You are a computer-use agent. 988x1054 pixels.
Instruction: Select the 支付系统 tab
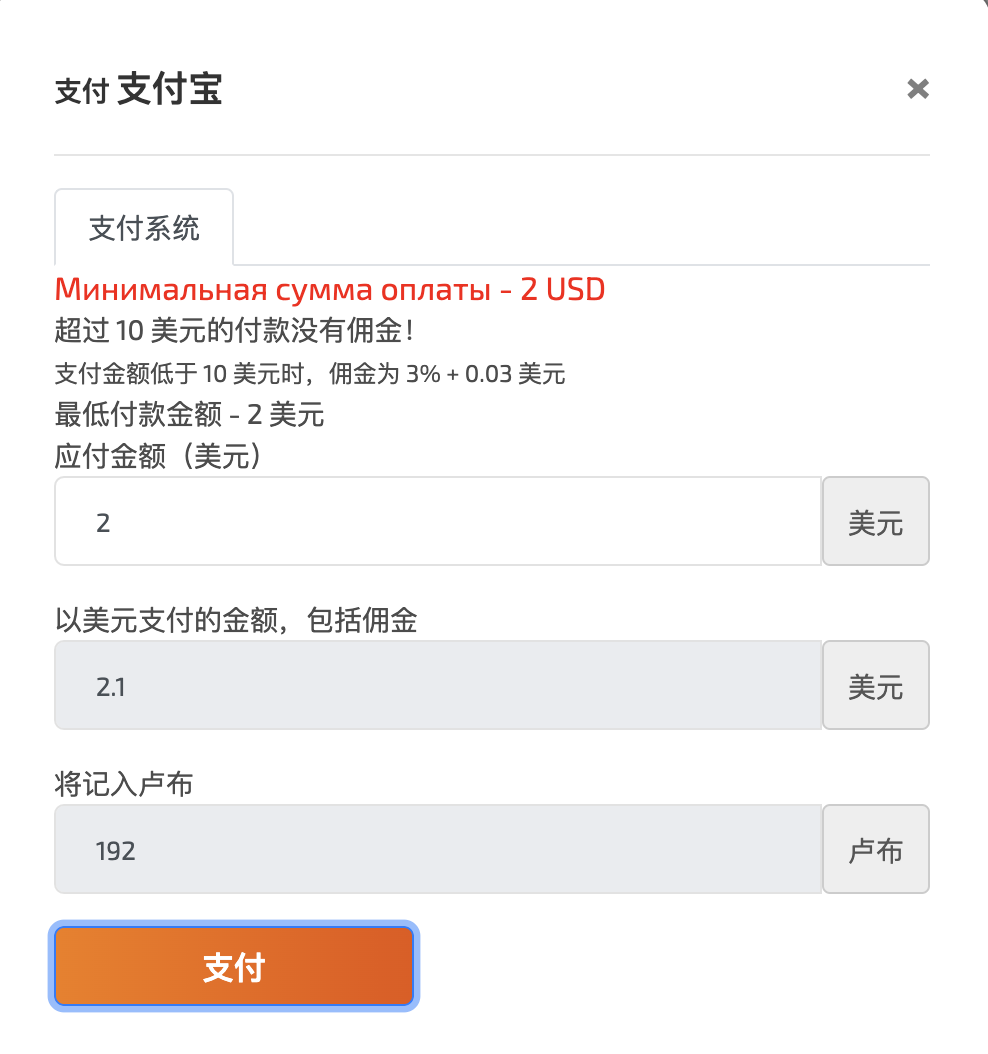144,228
